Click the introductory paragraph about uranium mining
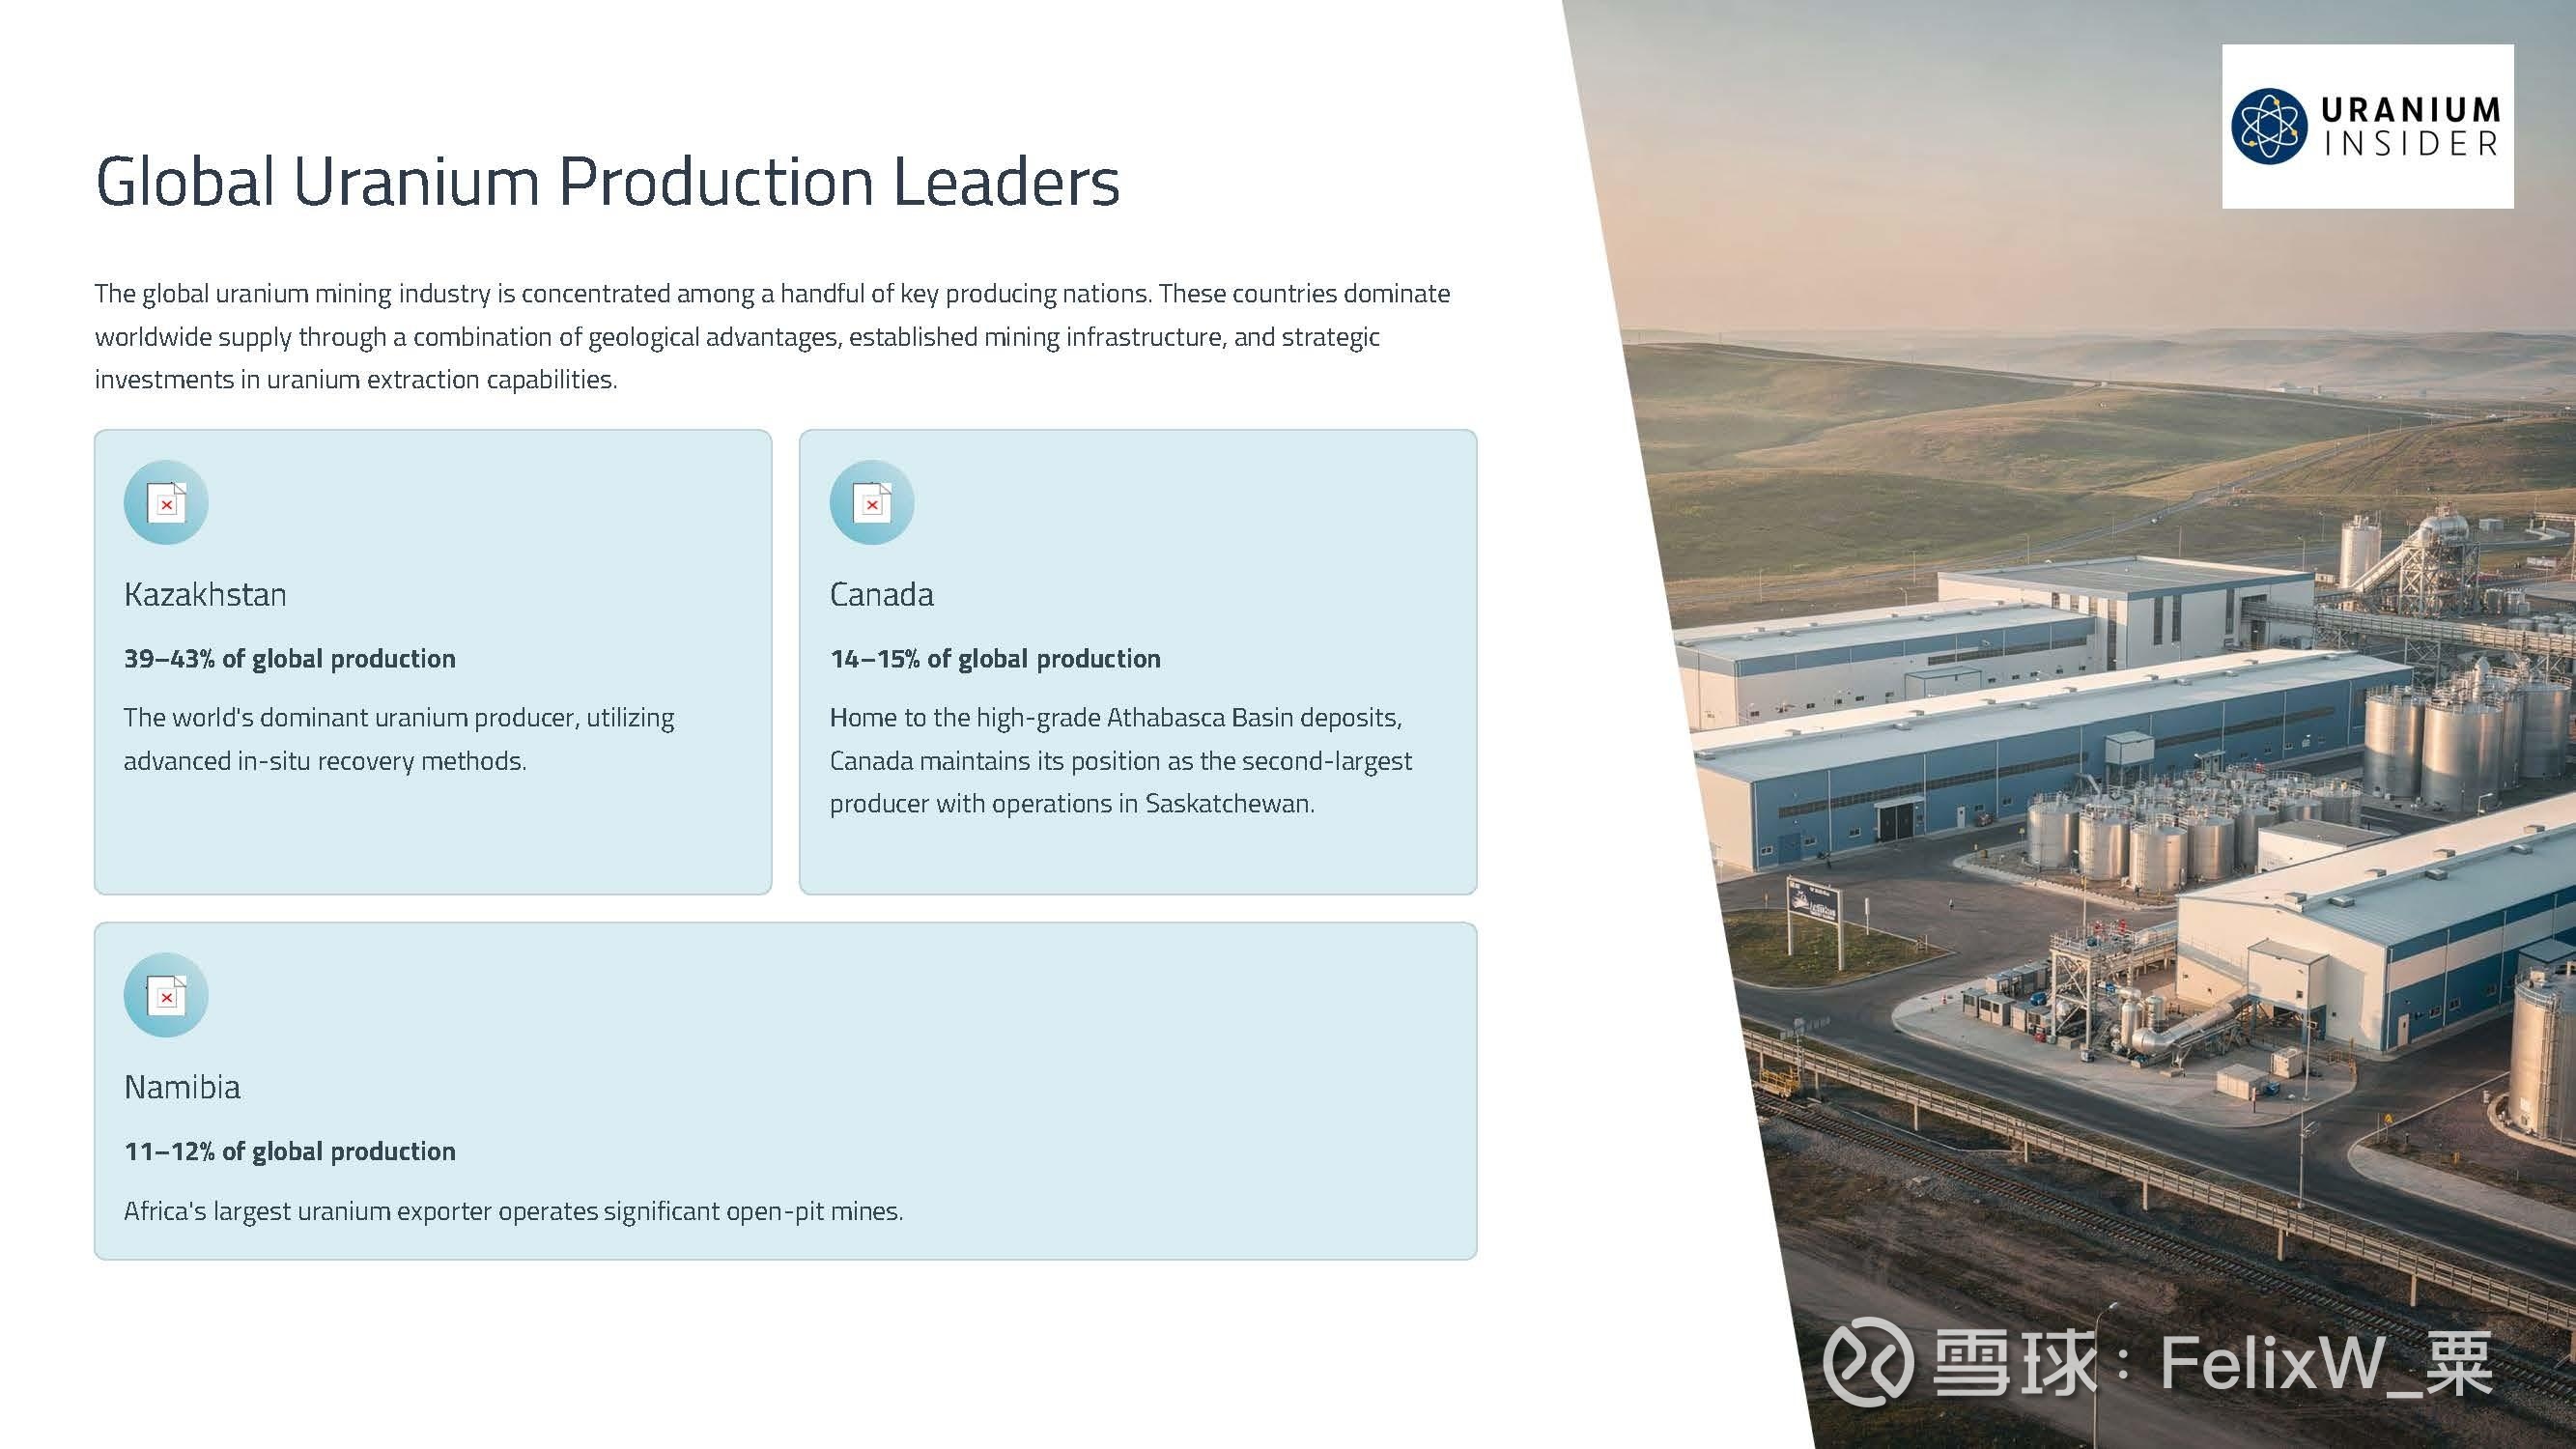Image resolution: width=2576 pixels, height=1449 pixels. point(771,337)
